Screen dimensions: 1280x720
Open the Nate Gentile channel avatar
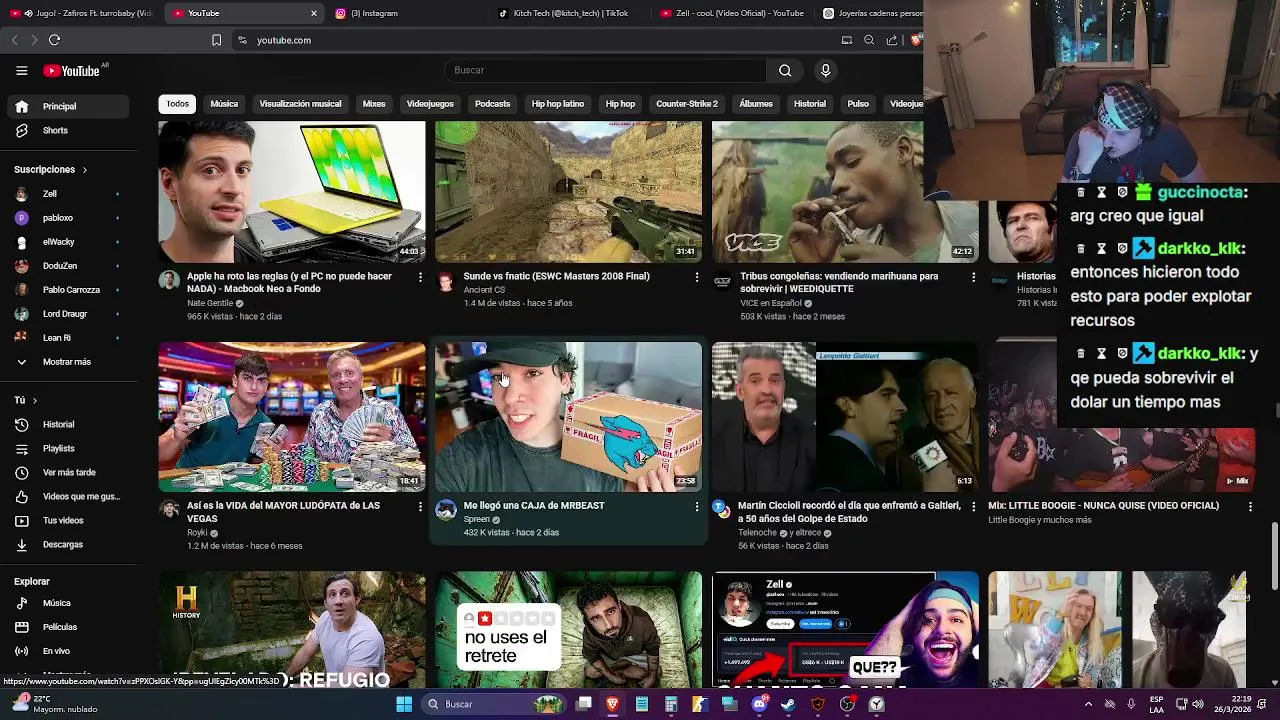(169, 280)
